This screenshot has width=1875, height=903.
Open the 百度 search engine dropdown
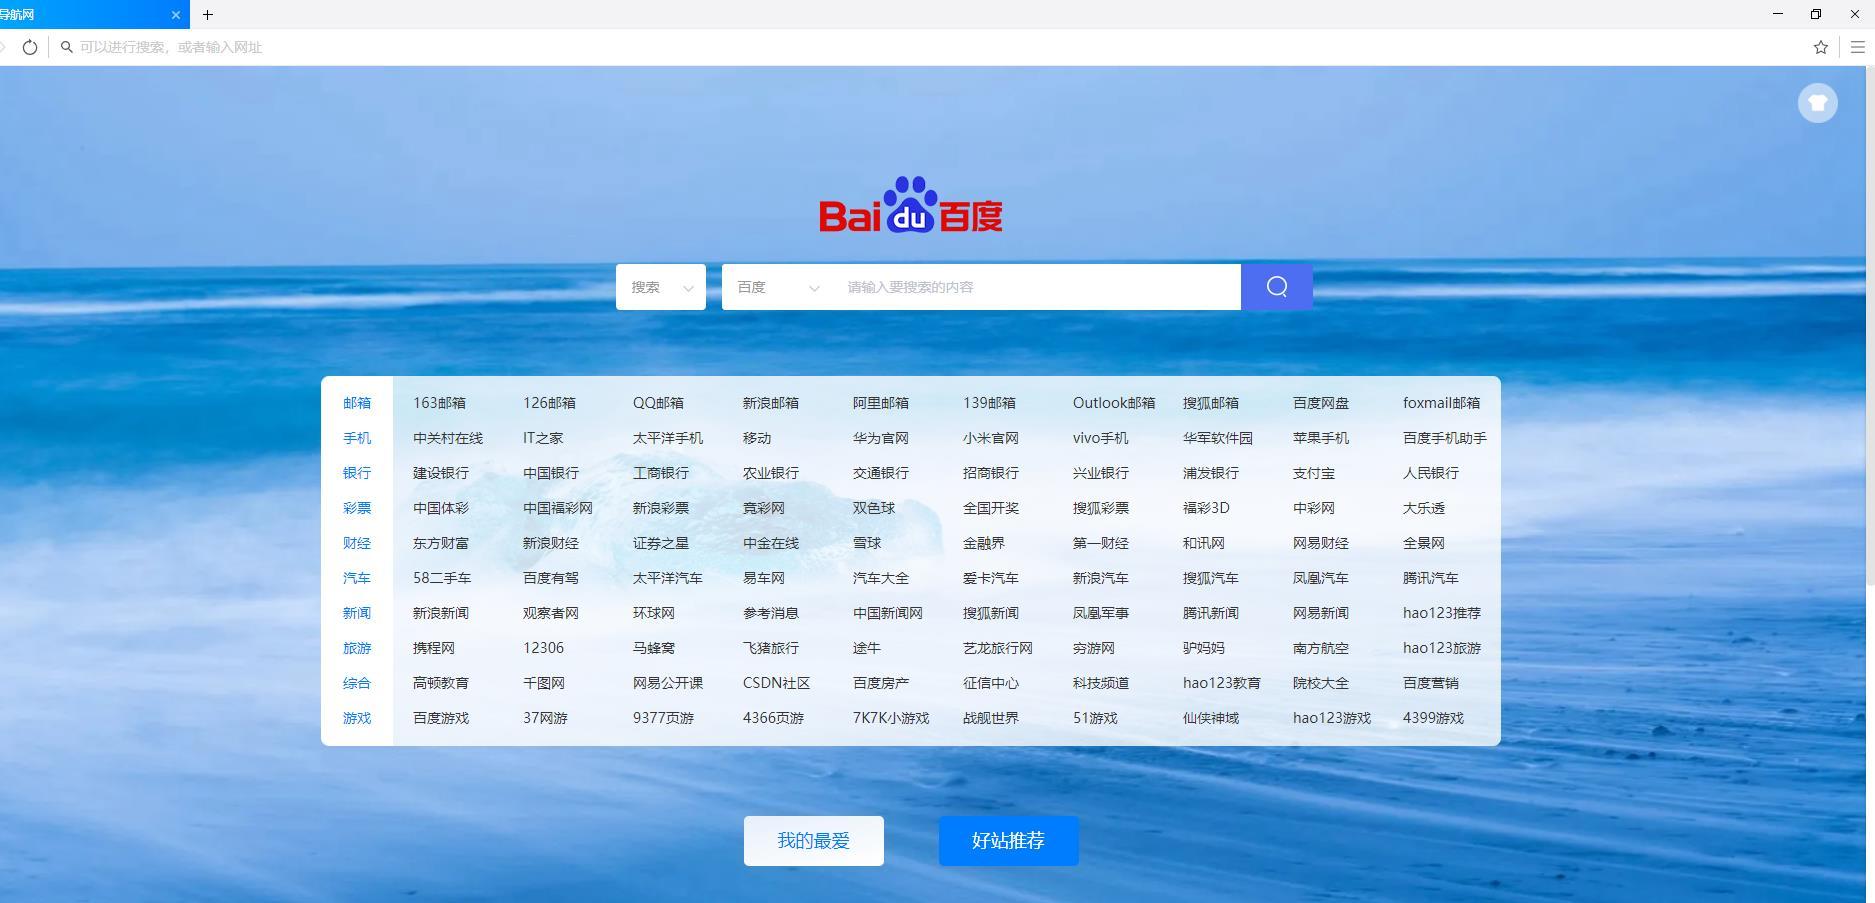point(778,287)
